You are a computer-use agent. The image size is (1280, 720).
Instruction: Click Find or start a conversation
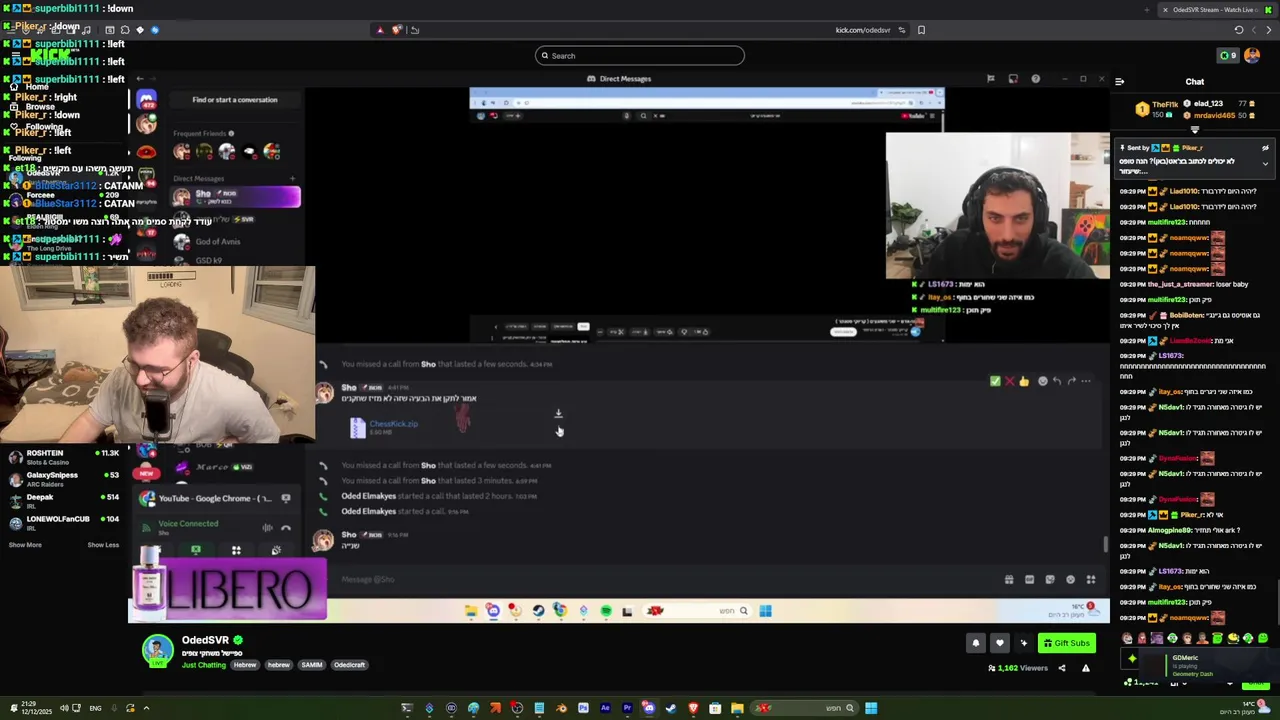[x=235, y=100]
